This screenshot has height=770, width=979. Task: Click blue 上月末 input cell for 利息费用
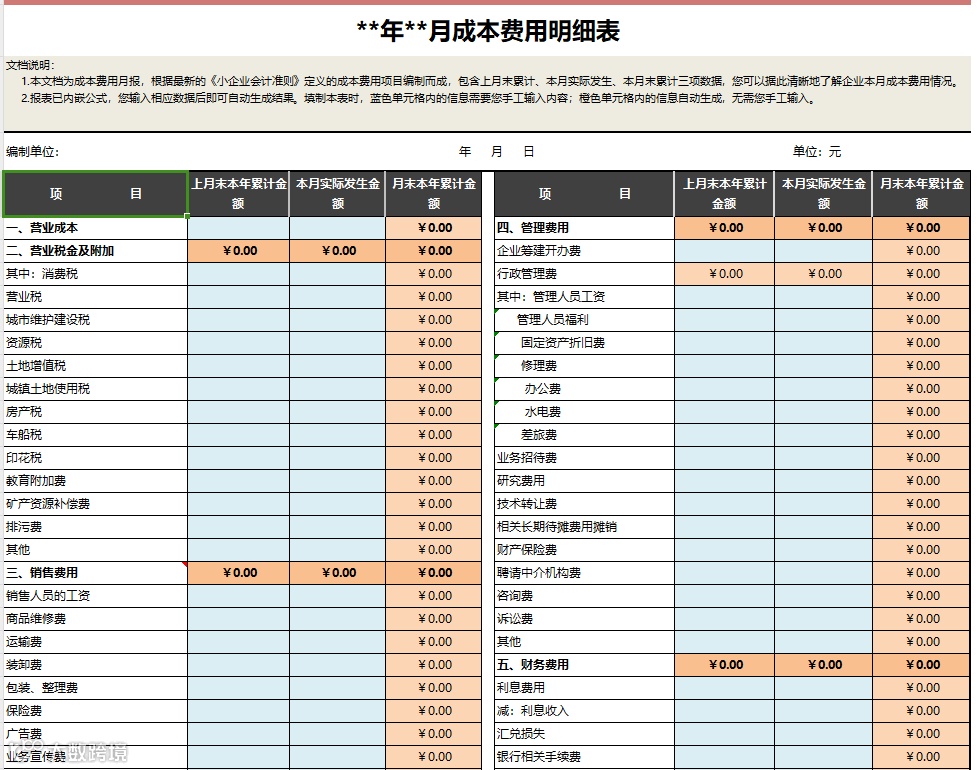[x=724, y=688]
